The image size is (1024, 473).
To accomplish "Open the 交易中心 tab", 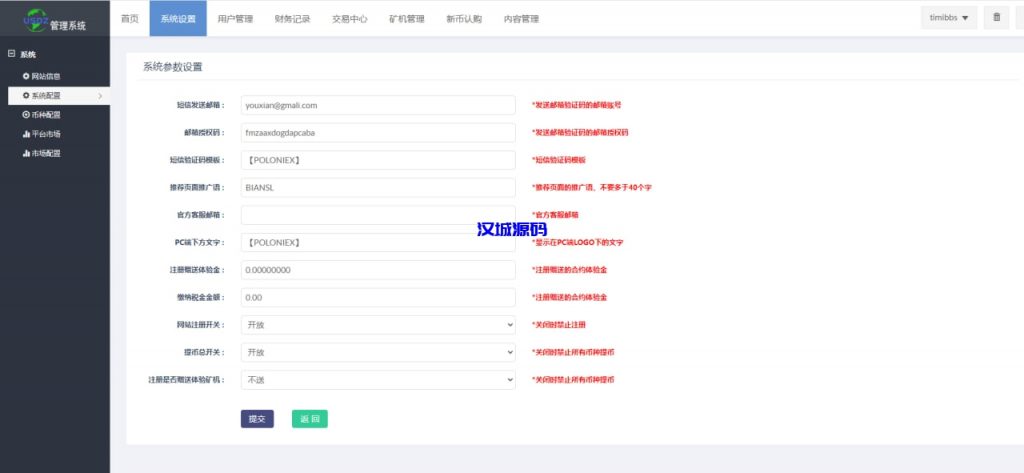I will [349, 18].
